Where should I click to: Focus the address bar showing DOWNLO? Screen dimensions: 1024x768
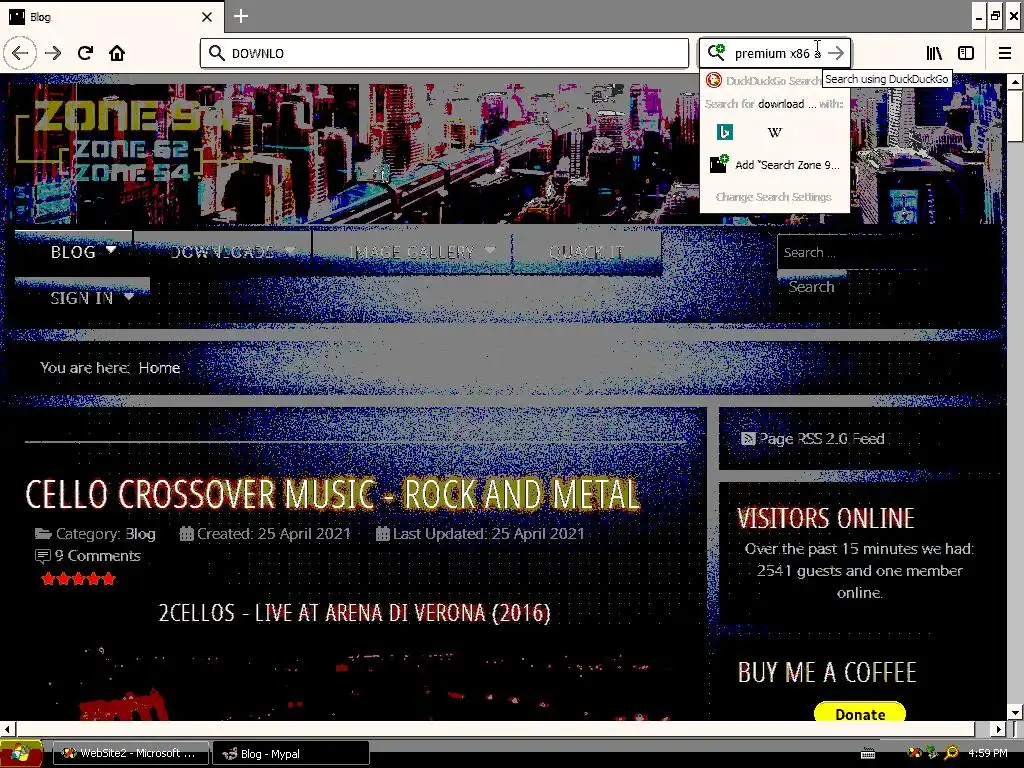click(x=445, y=53)
